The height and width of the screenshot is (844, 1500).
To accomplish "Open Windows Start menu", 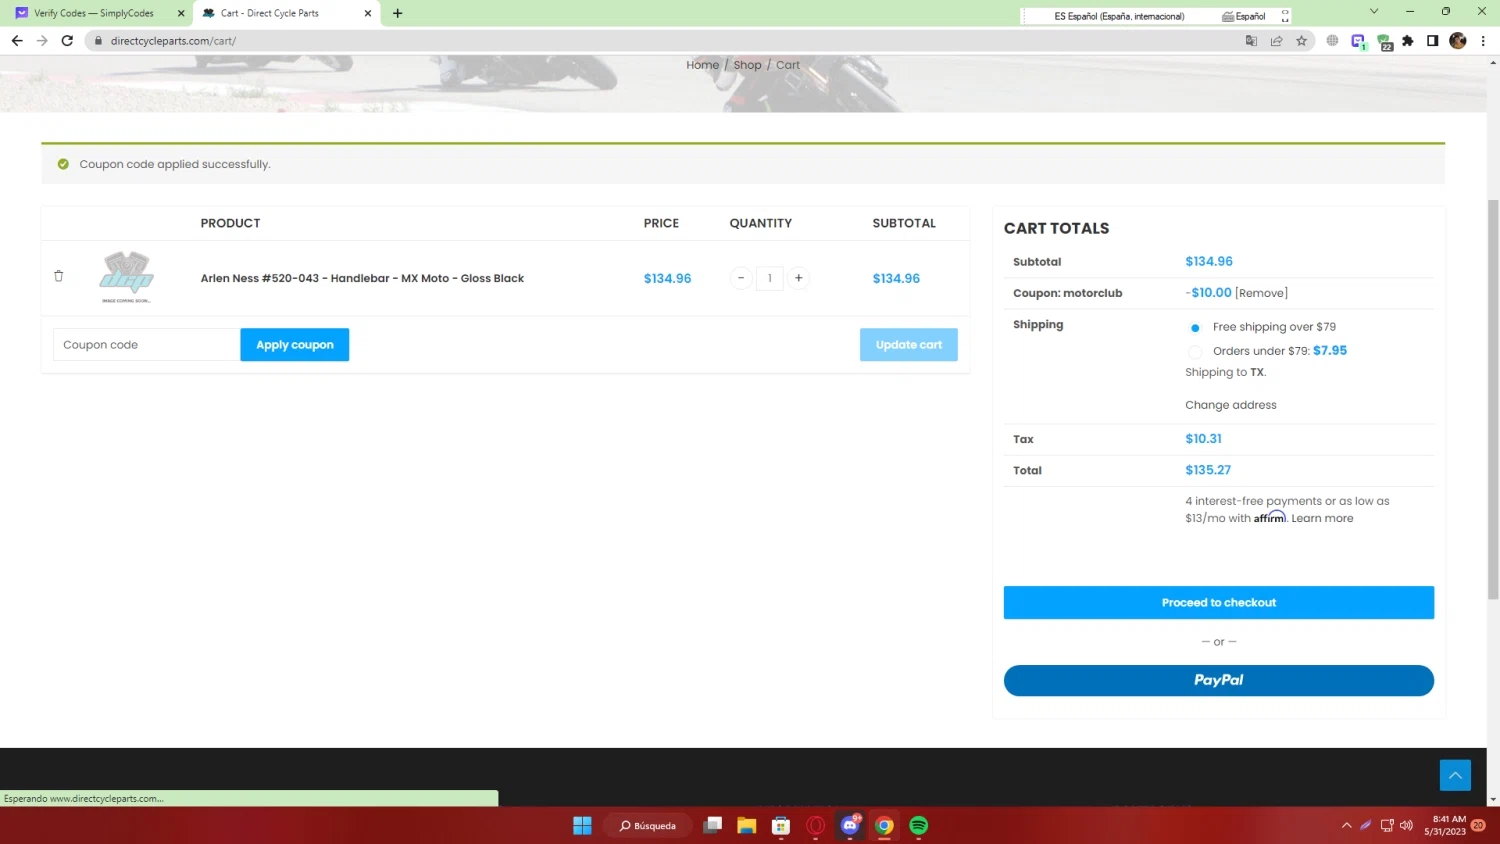I will click(582, 825).
